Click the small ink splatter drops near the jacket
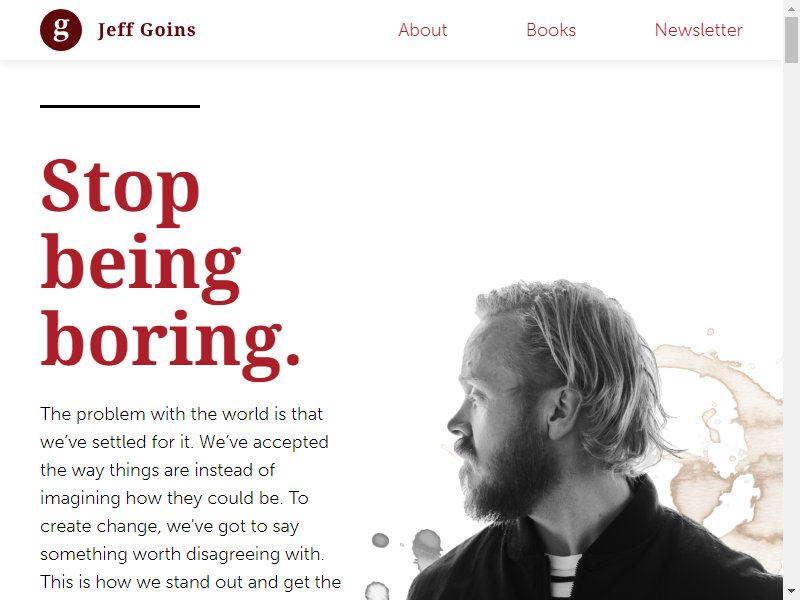The image size is (800, 600). (406, 554)
